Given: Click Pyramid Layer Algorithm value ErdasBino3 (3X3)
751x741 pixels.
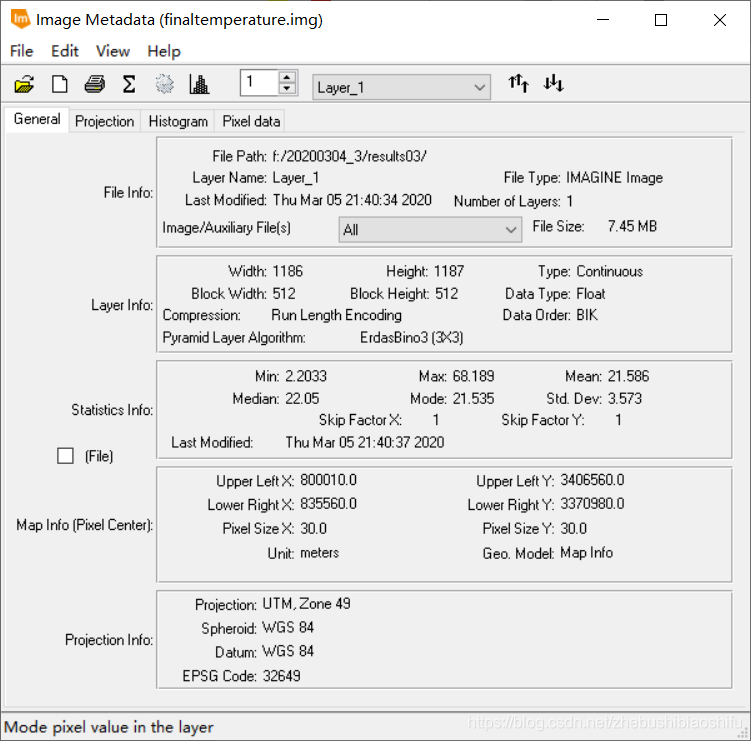Looking at the screenshot, I should (x=411, y=338).
